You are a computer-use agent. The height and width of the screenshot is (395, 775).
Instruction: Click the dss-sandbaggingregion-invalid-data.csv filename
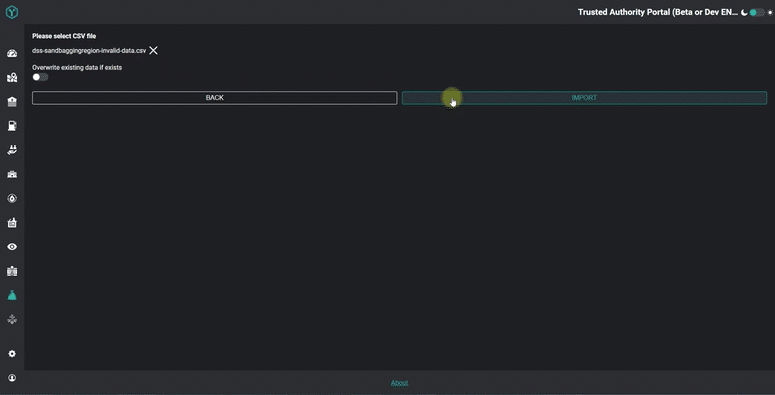point(89,50)
